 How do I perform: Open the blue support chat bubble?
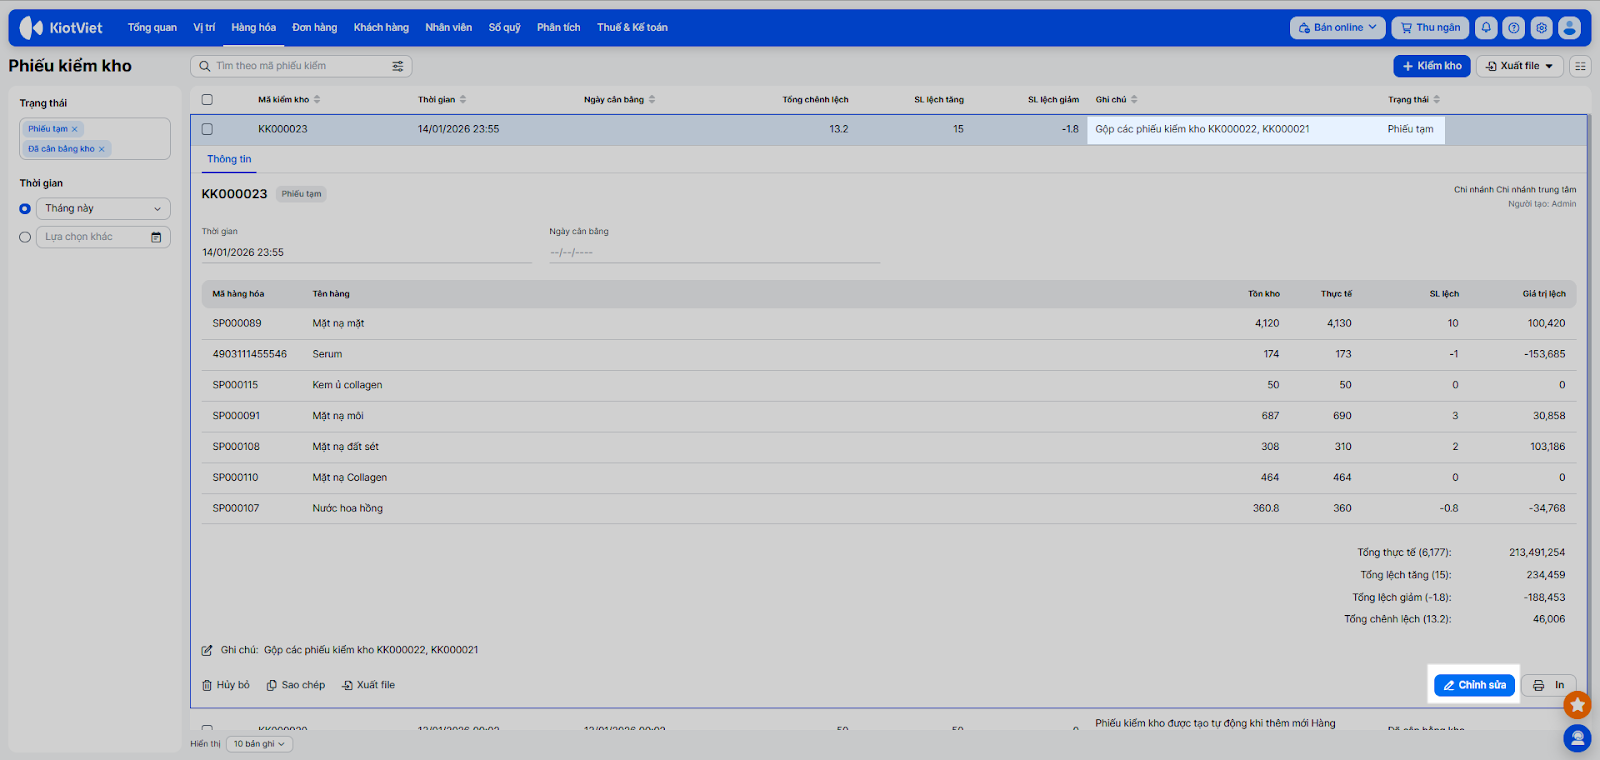(x=1577, y=739)
